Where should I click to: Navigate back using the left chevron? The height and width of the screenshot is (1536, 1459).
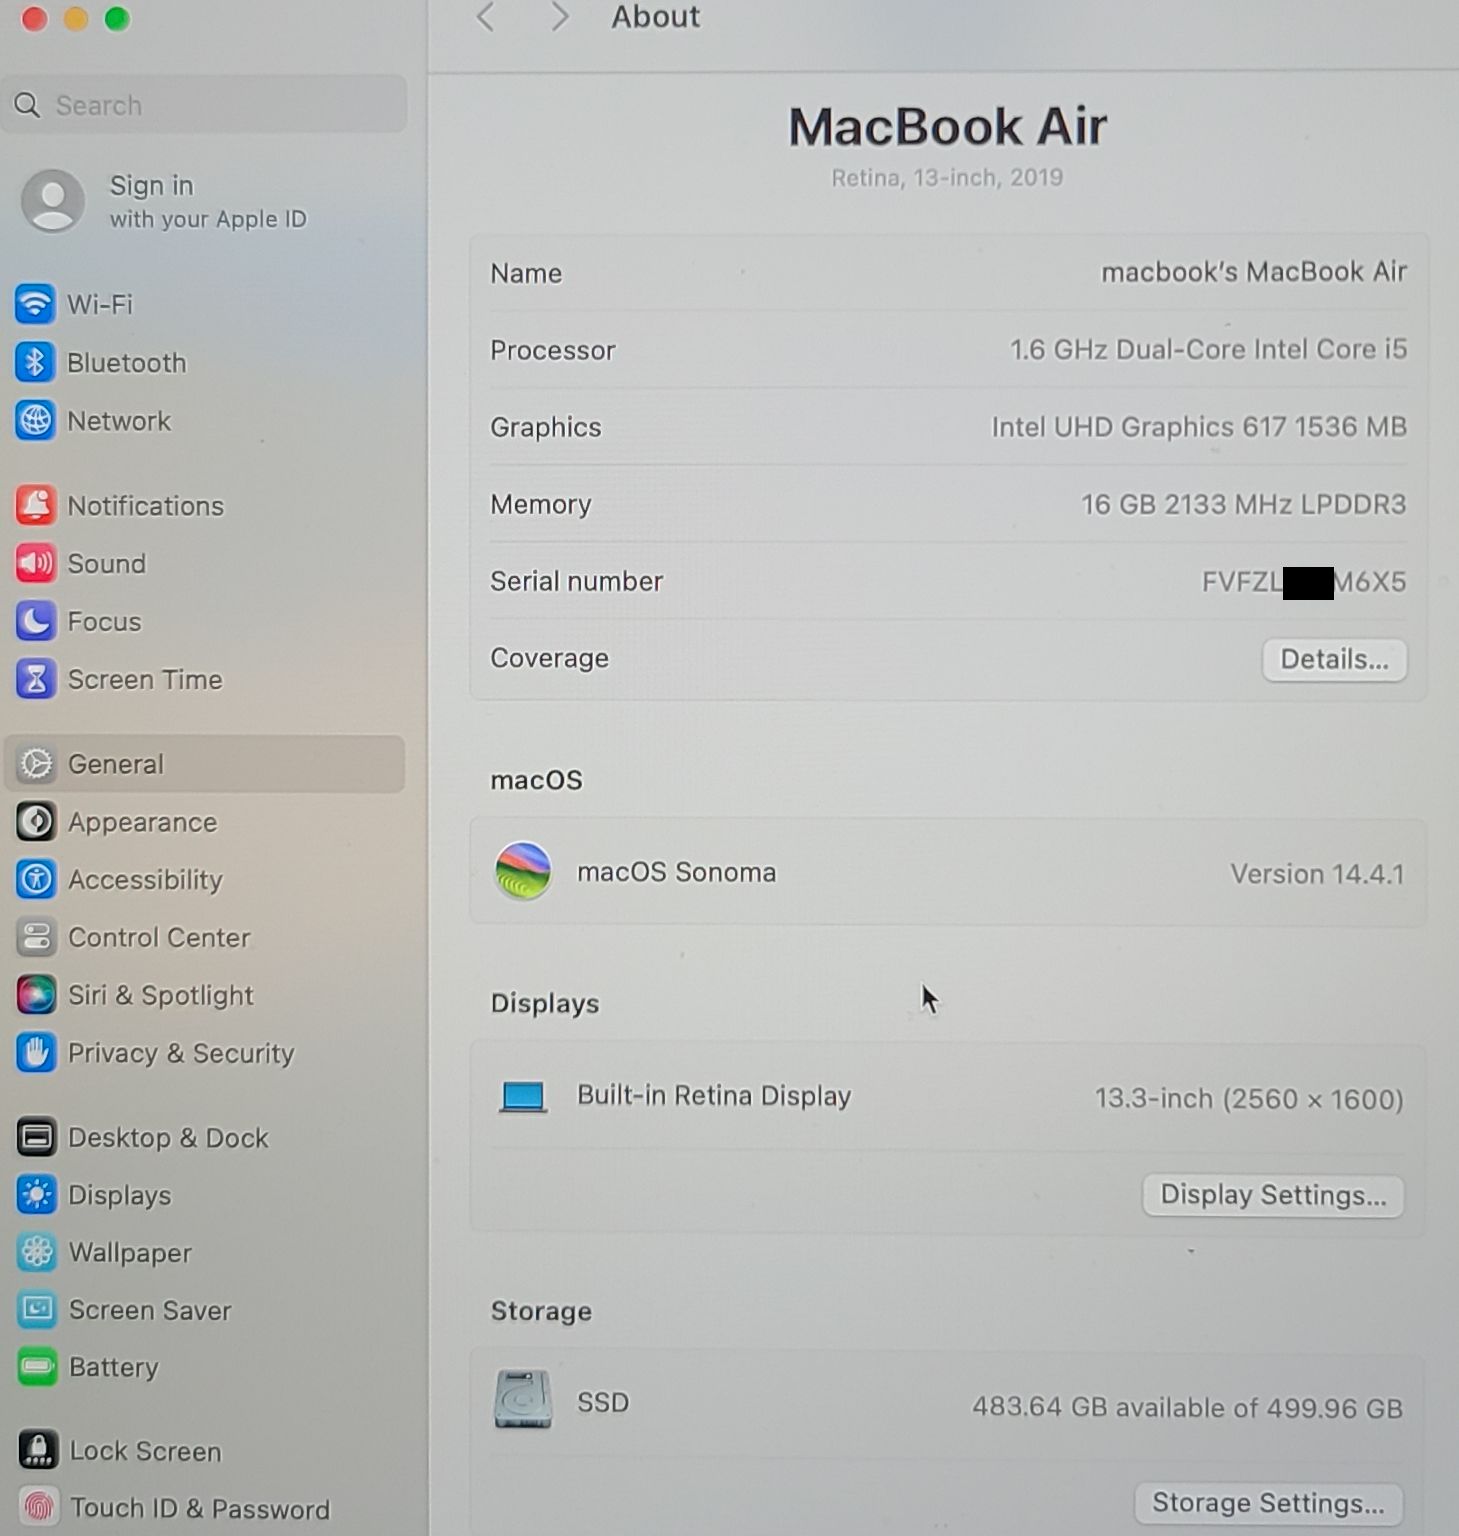coord(486,17)
